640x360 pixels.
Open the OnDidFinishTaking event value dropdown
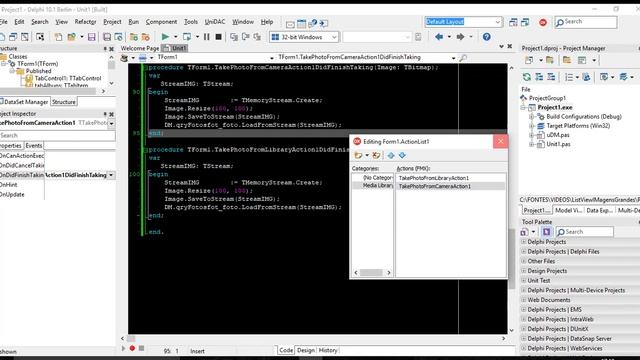click(111, 175)
